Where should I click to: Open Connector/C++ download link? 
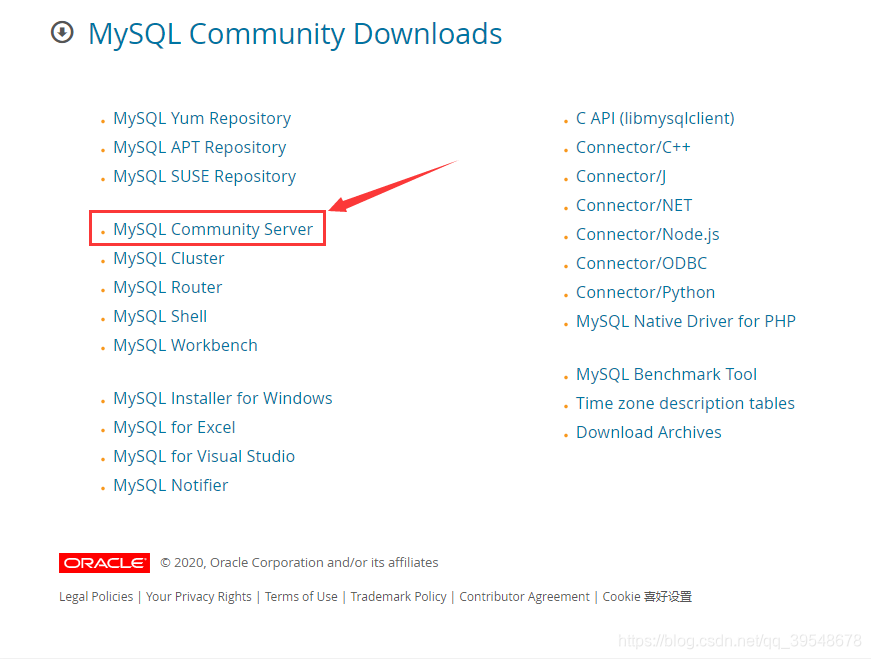(x=633, y=147)
